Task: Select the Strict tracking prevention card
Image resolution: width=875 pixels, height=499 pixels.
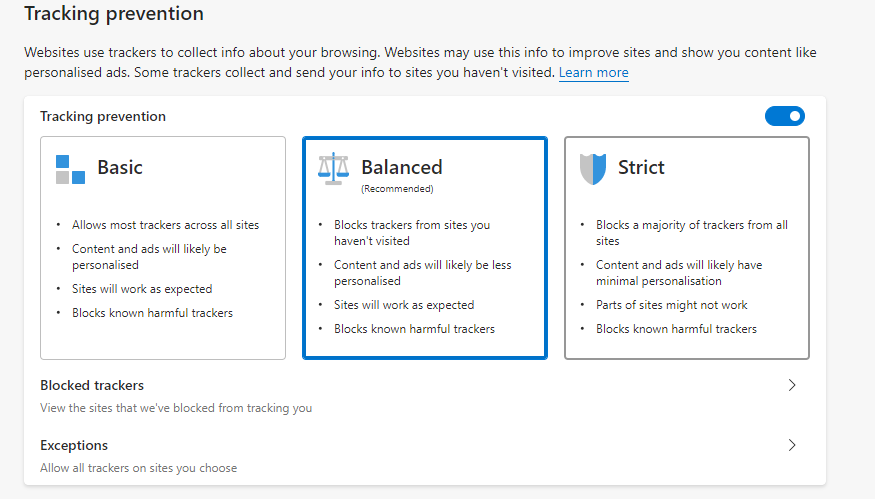Action: pyautogui.click(x=686, y=248)
